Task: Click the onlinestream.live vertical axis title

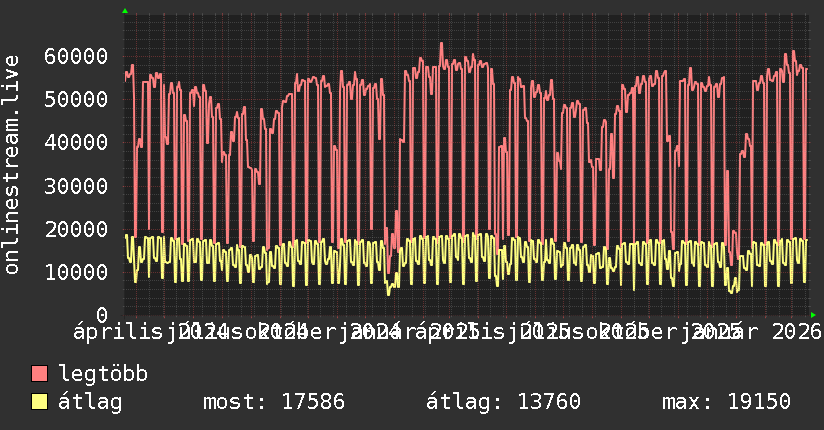Action: [12, 165]
